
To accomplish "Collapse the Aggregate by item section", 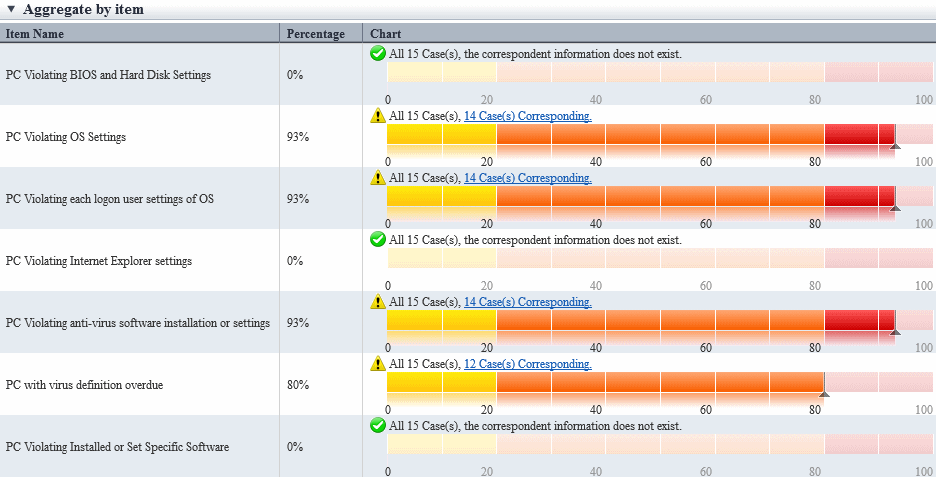I will pos(11,10).
